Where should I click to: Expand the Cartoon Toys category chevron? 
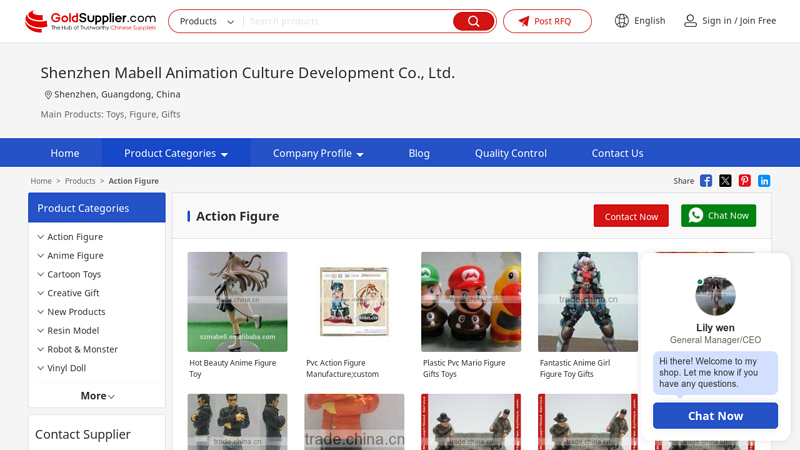click(x=41, y=274)
